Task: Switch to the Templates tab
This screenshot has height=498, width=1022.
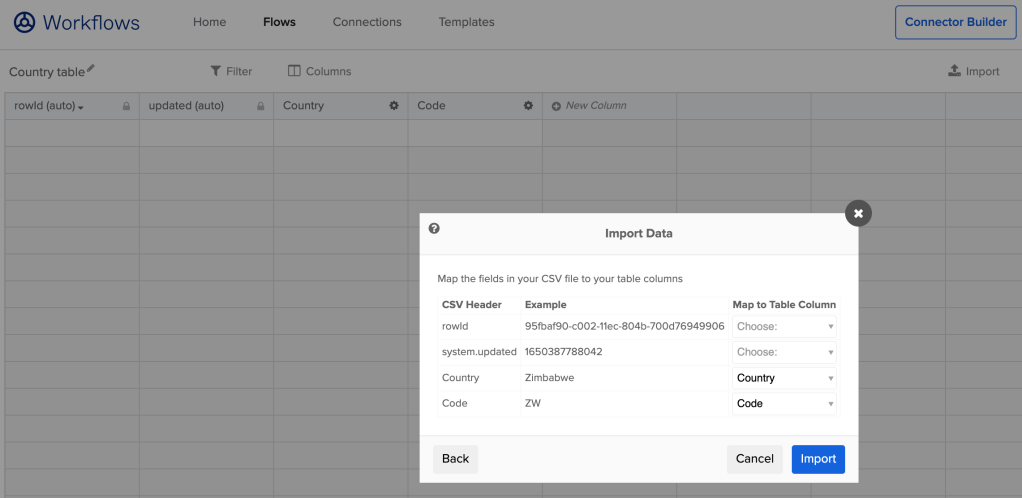Action: tap(466, 22)
